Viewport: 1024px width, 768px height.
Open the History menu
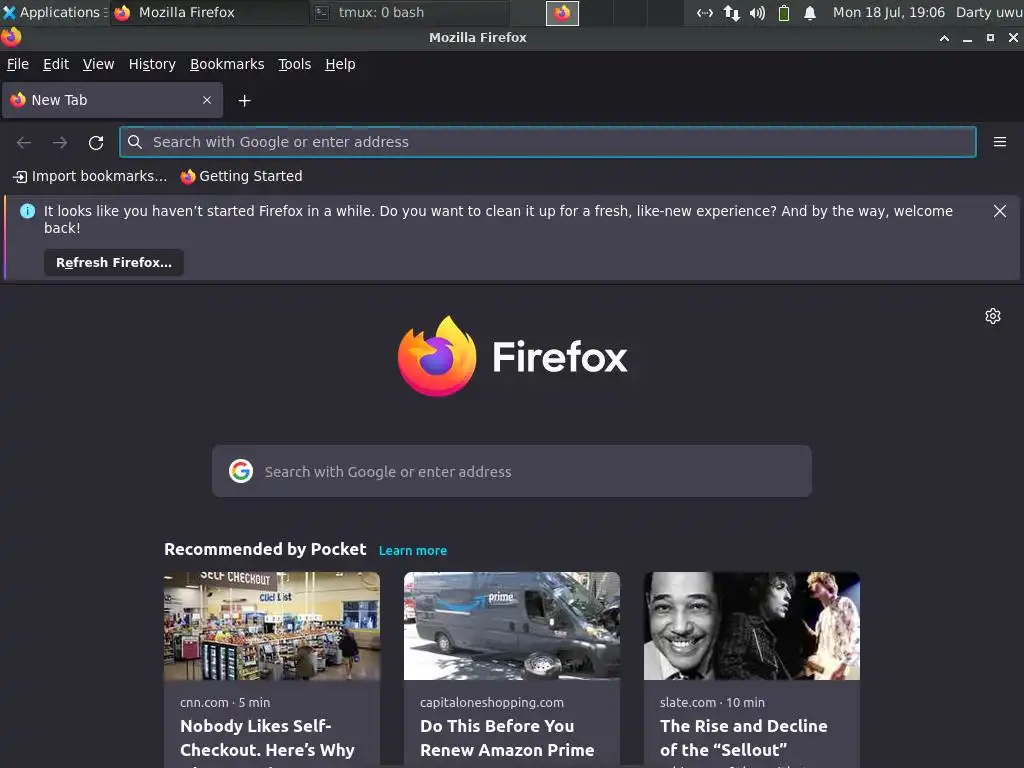click(x=152, y=64)
